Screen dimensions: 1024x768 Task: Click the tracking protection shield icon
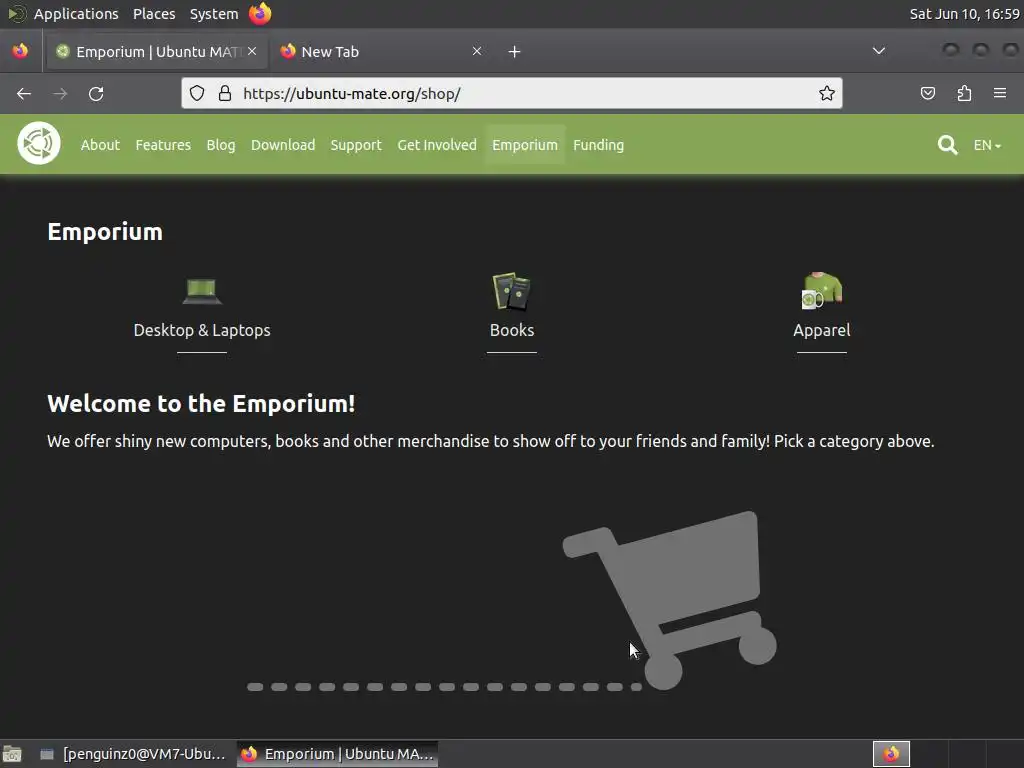(197, 93)
